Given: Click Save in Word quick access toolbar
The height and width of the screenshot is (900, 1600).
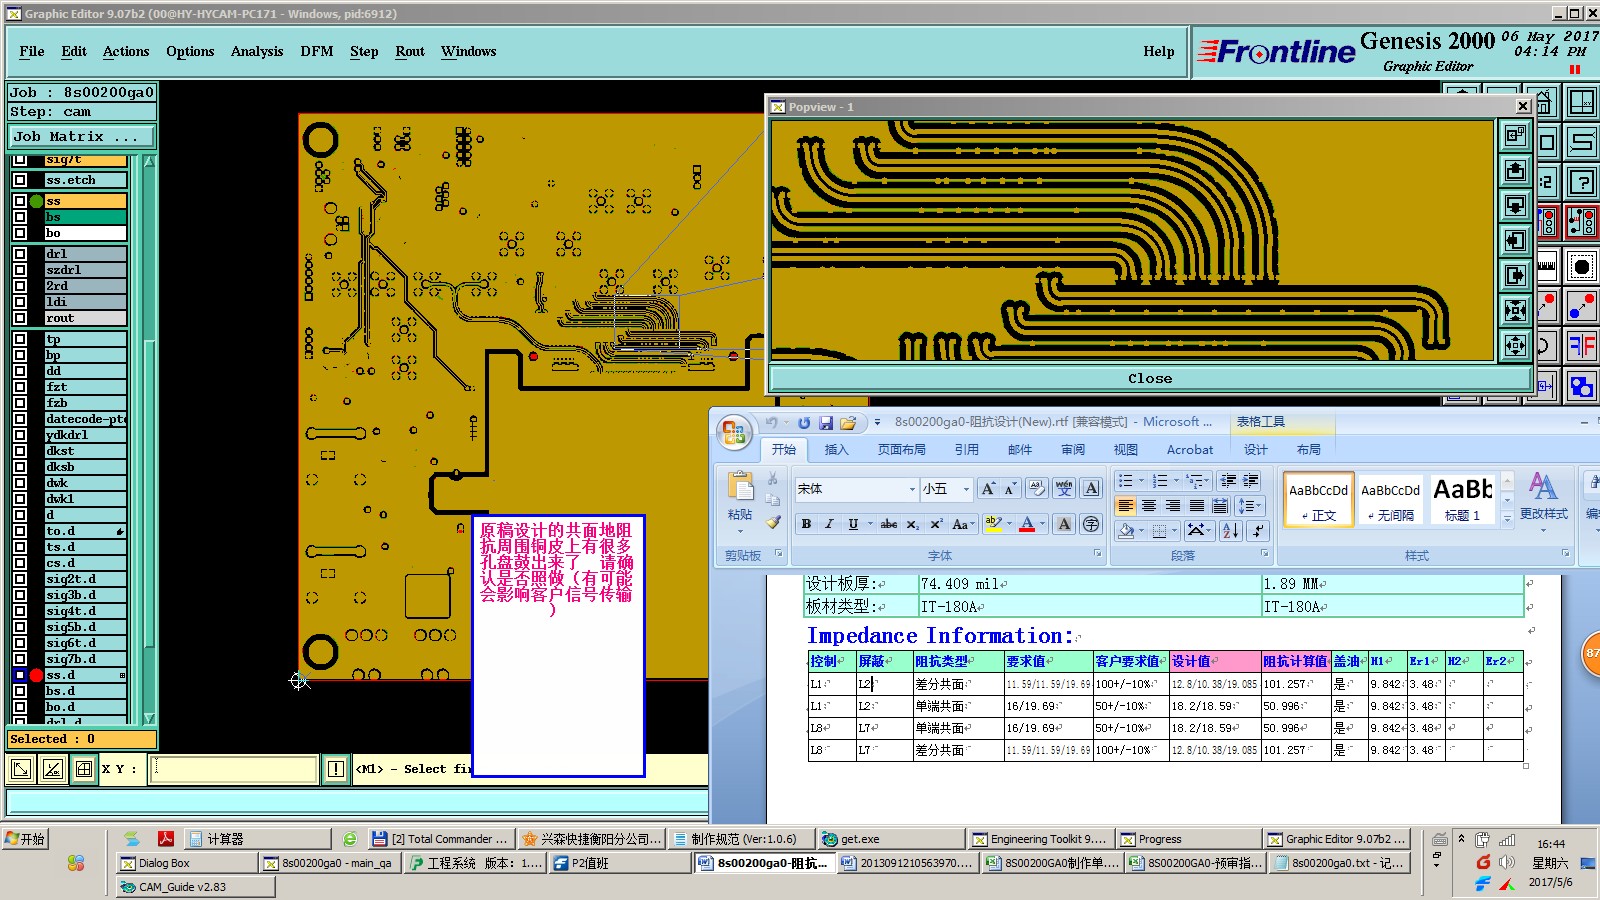Looking at the screenshot, I should (826, 423).
